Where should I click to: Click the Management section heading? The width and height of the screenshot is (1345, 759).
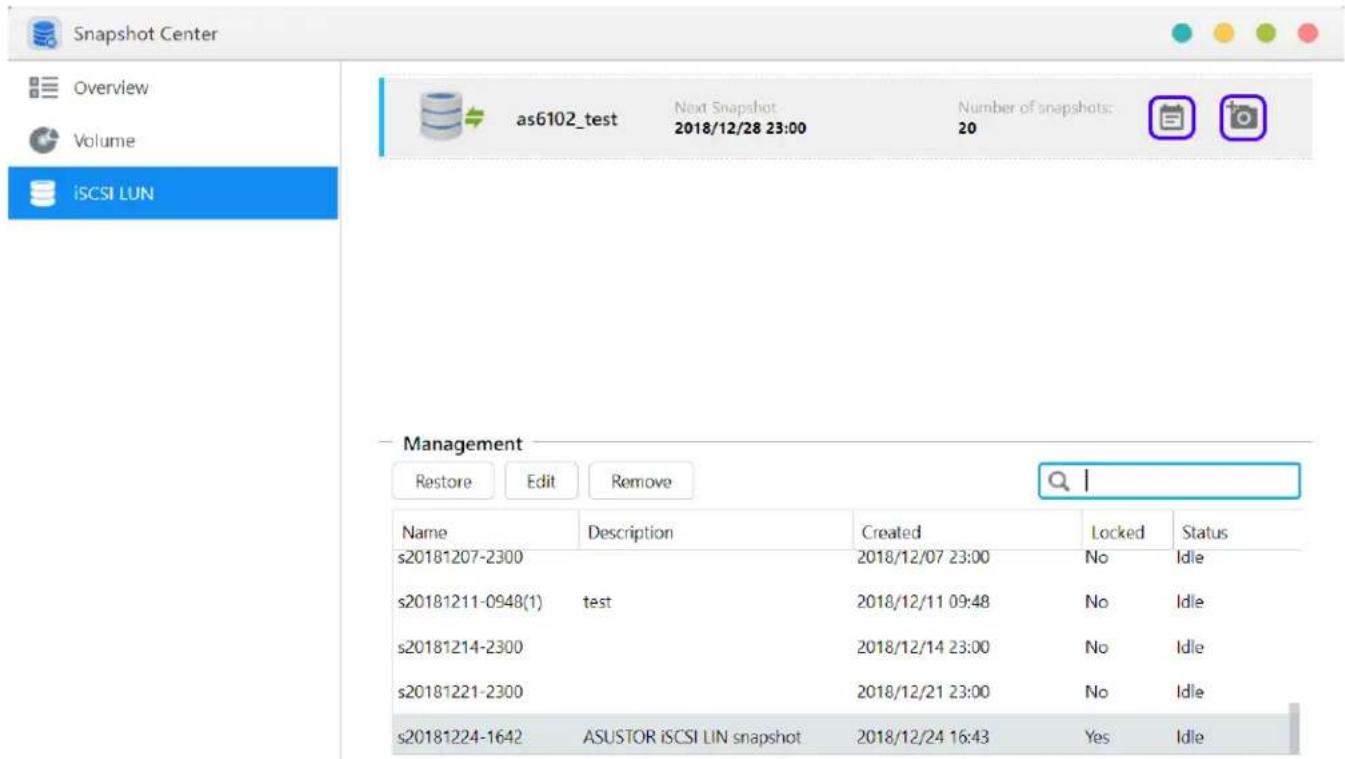462,443
